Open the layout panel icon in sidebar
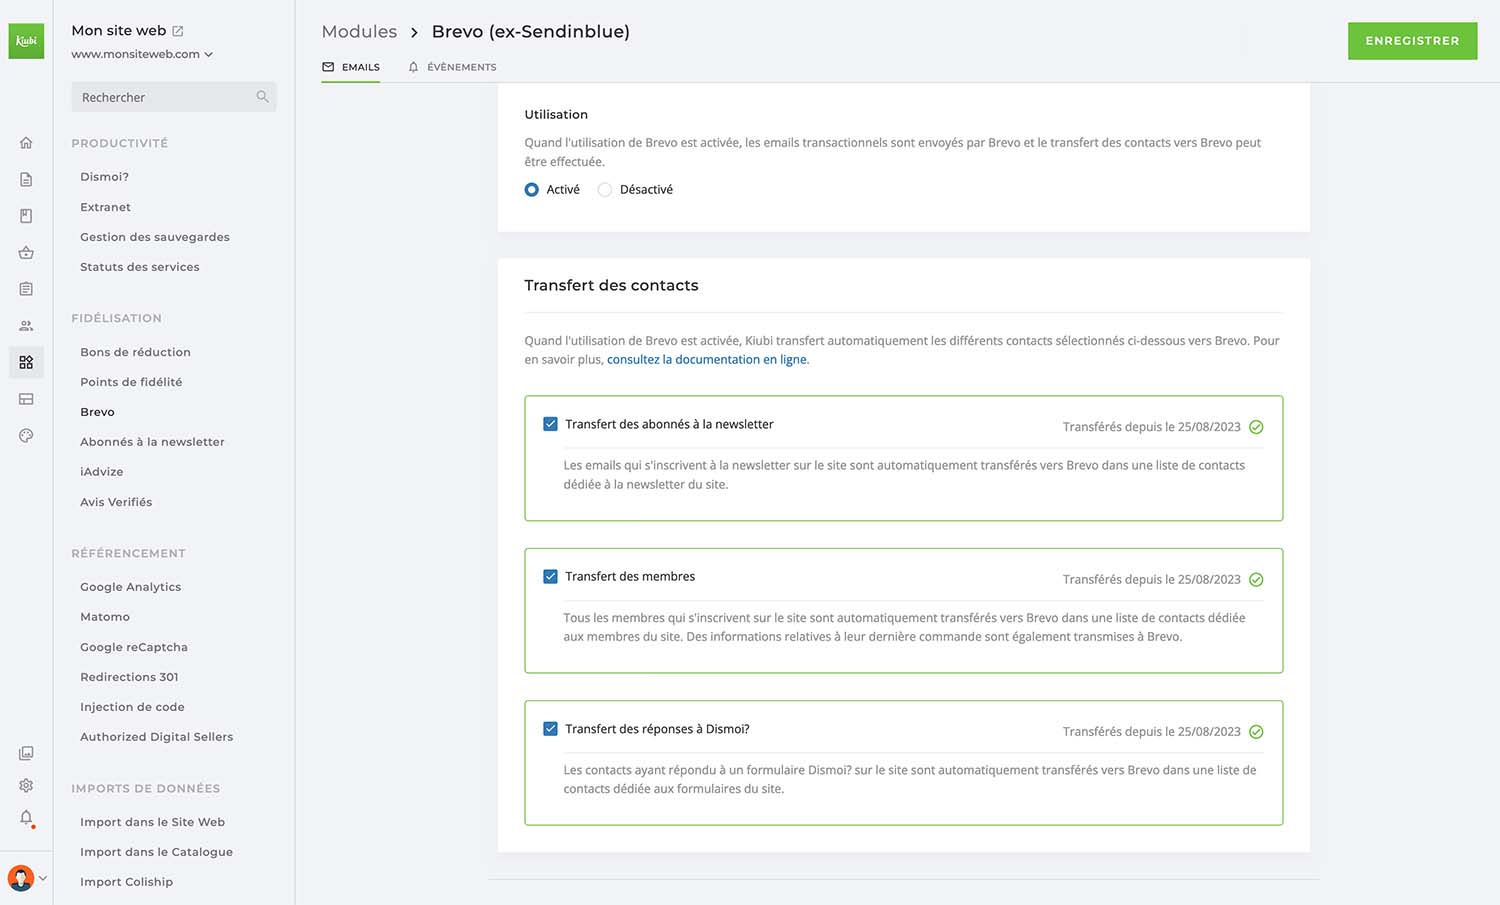 pyautogui.click(x=26, y=399)
